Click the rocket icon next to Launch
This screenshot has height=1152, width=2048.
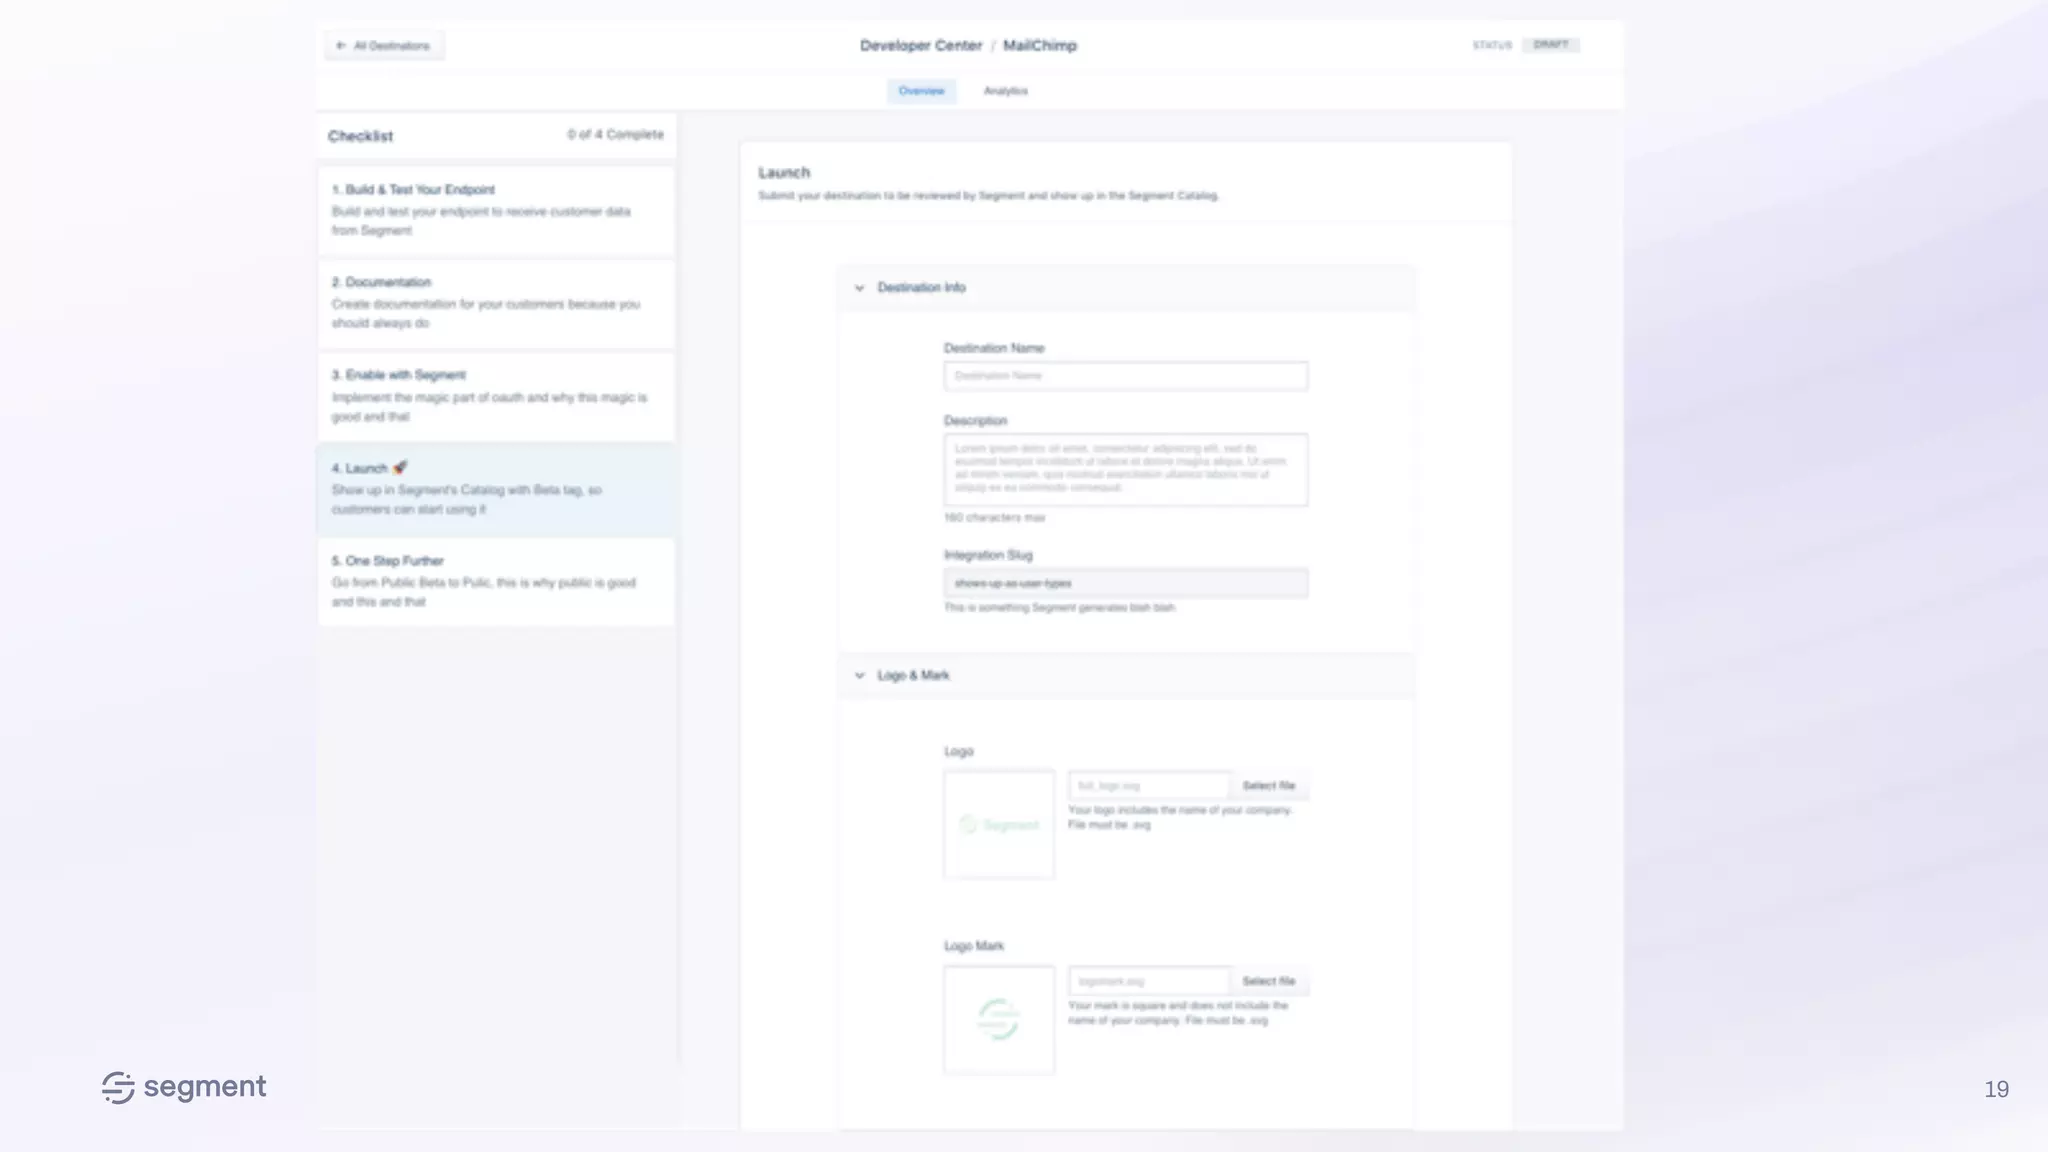pyautogui.click(x=400, y=468)
